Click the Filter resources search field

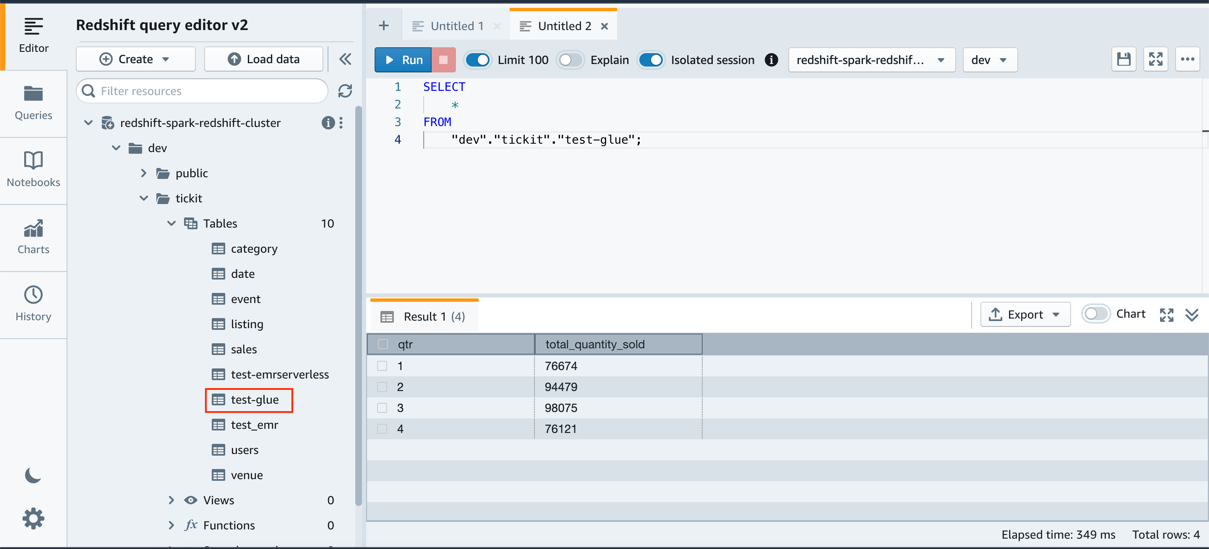click(x=203, y=91)
